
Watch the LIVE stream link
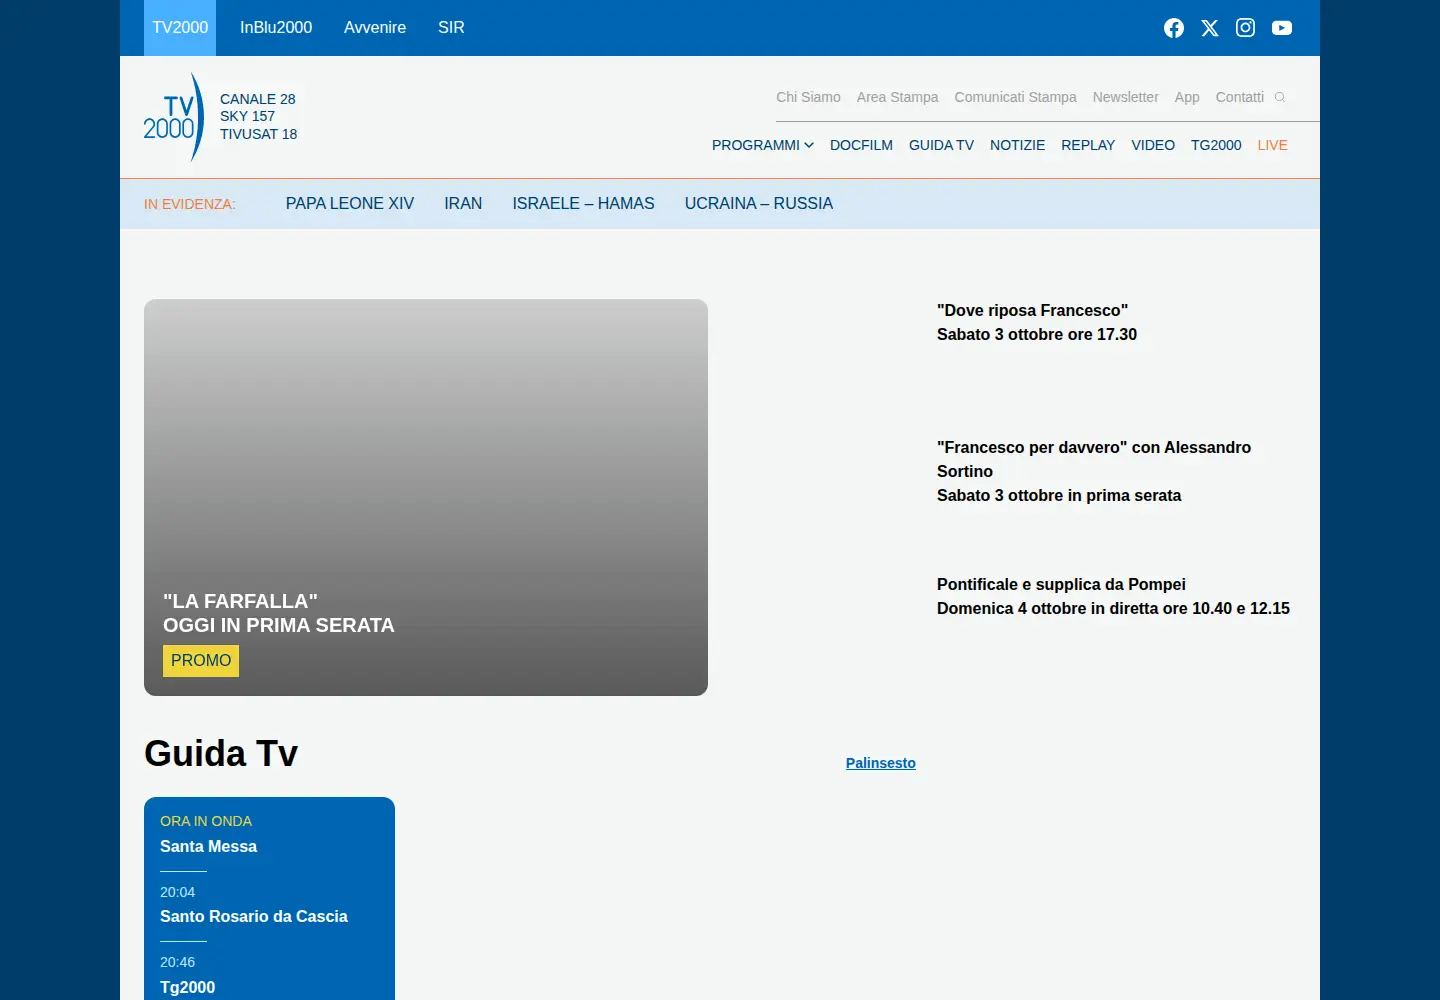tap(1272, 145)
